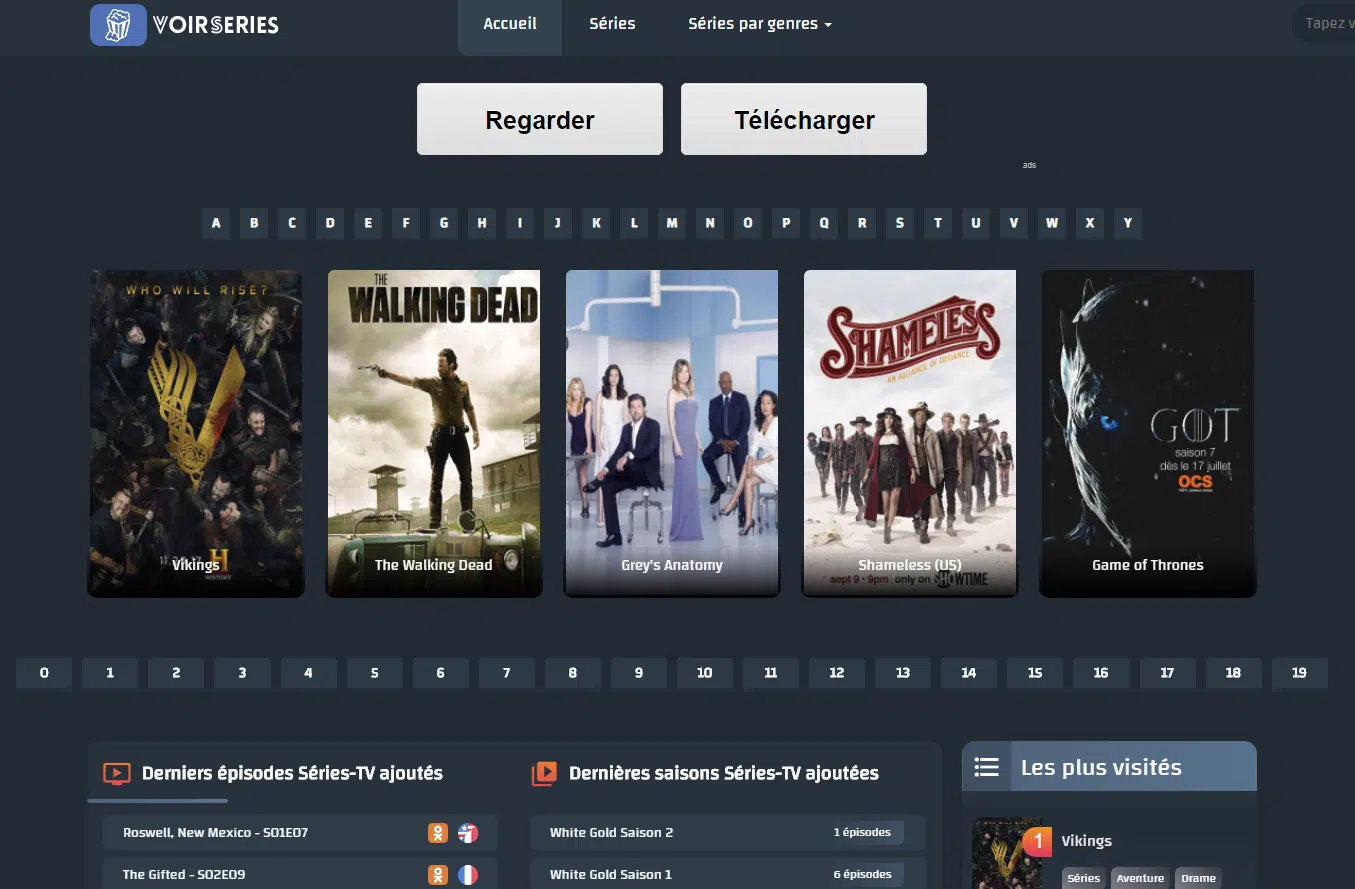Open the Vikings title in Les plus visités

point(1086,841)
